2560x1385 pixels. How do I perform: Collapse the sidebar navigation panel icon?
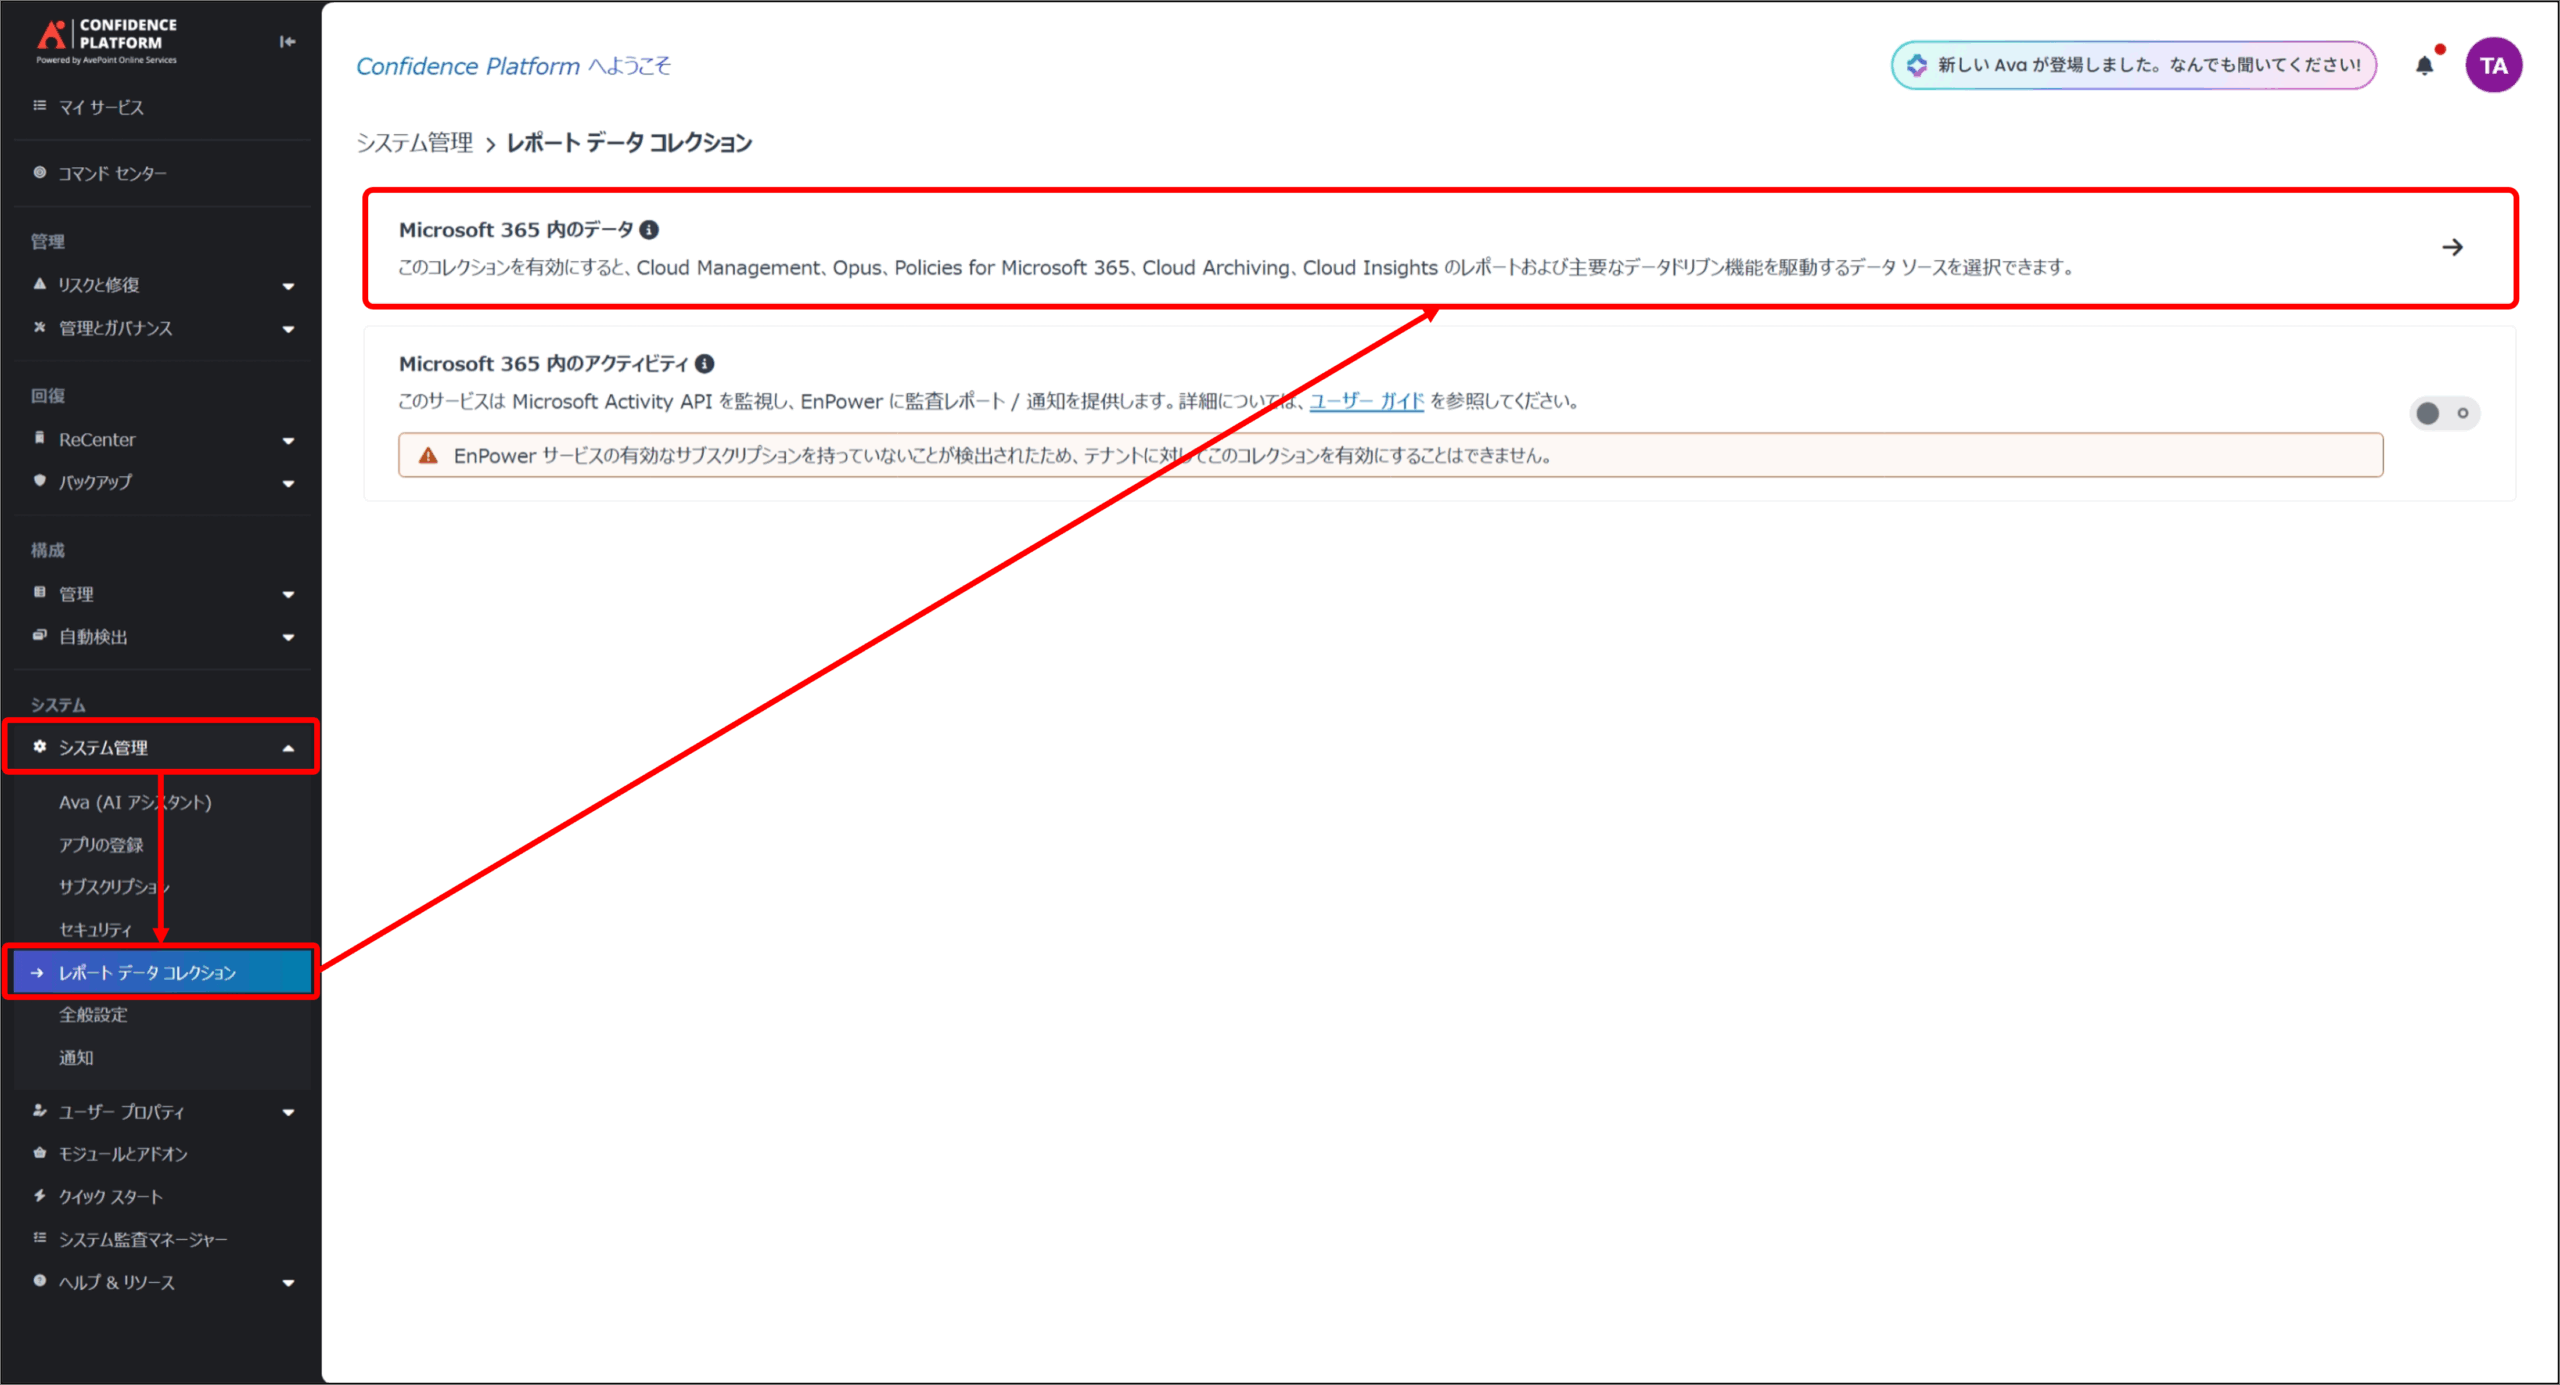(x=288, y=42)
